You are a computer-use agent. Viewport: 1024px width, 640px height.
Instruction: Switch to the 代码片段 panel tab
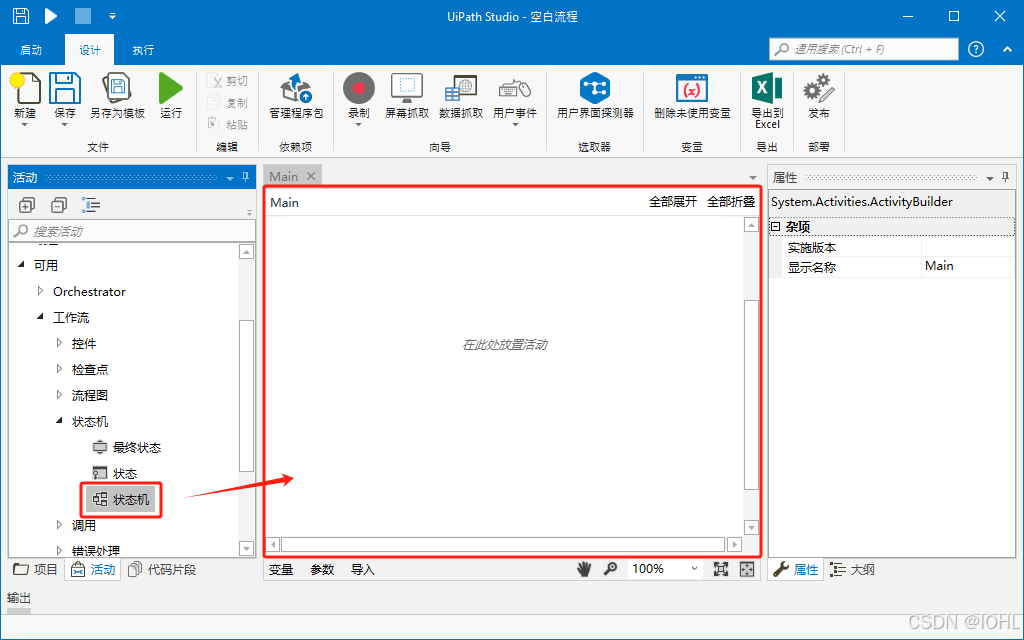(162, 569)
